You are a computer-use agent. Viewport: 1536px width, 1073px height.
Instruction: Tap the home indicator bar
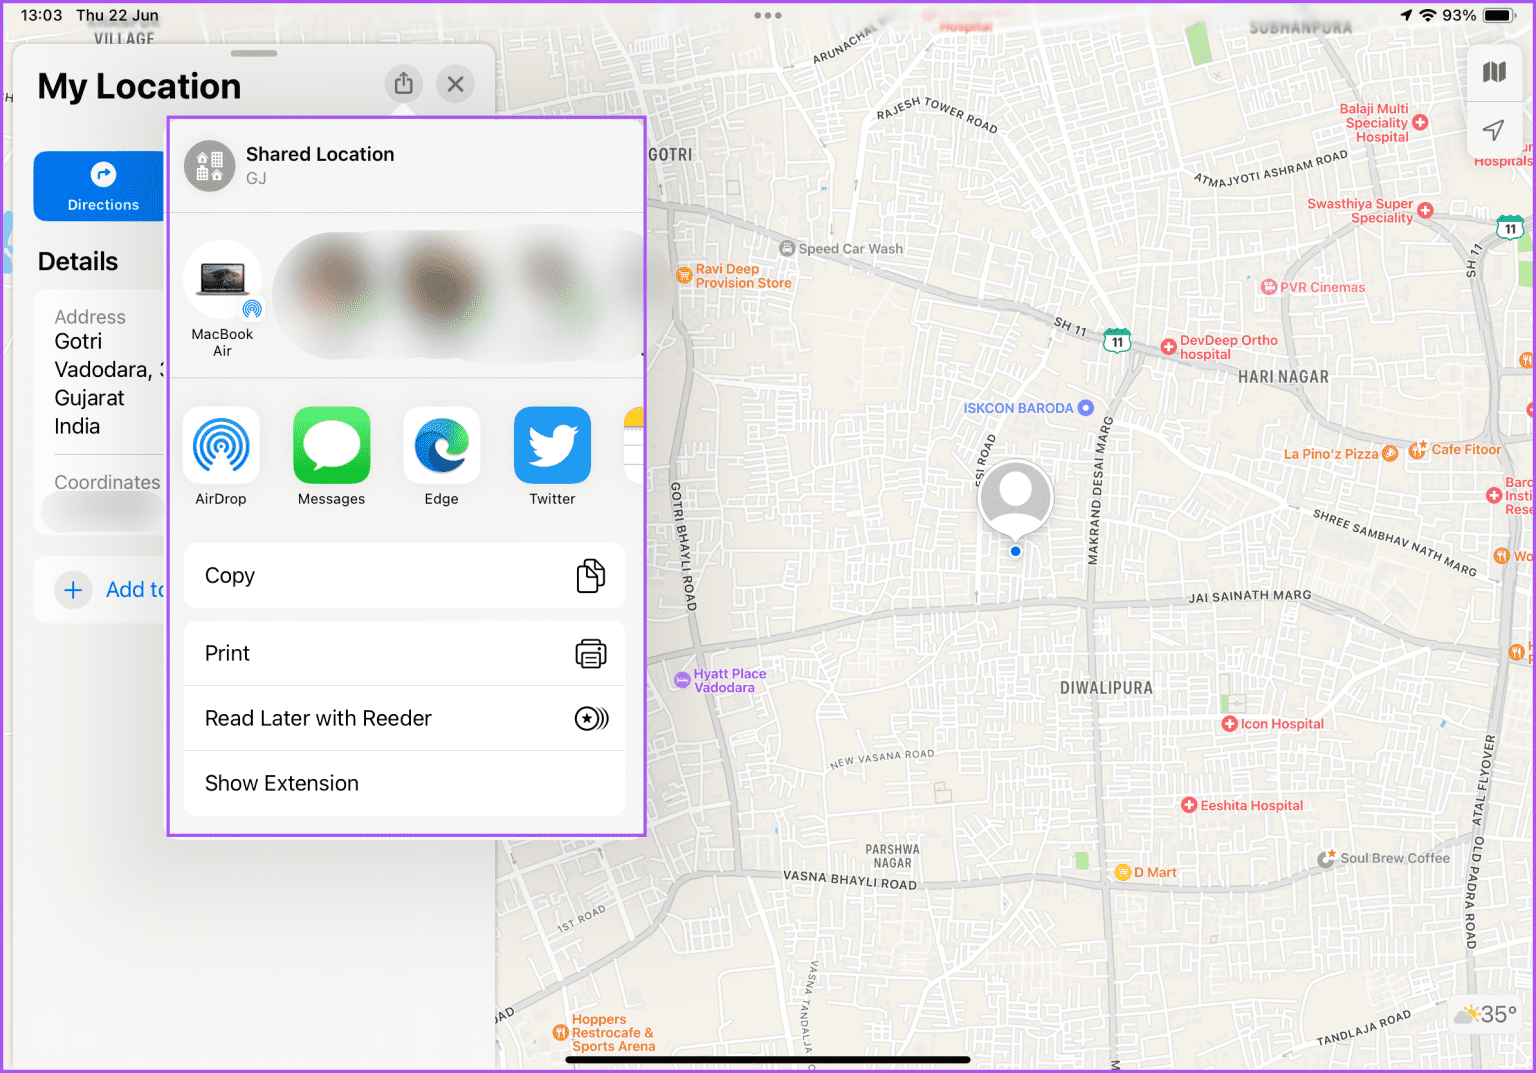[x=768, y=1060]
